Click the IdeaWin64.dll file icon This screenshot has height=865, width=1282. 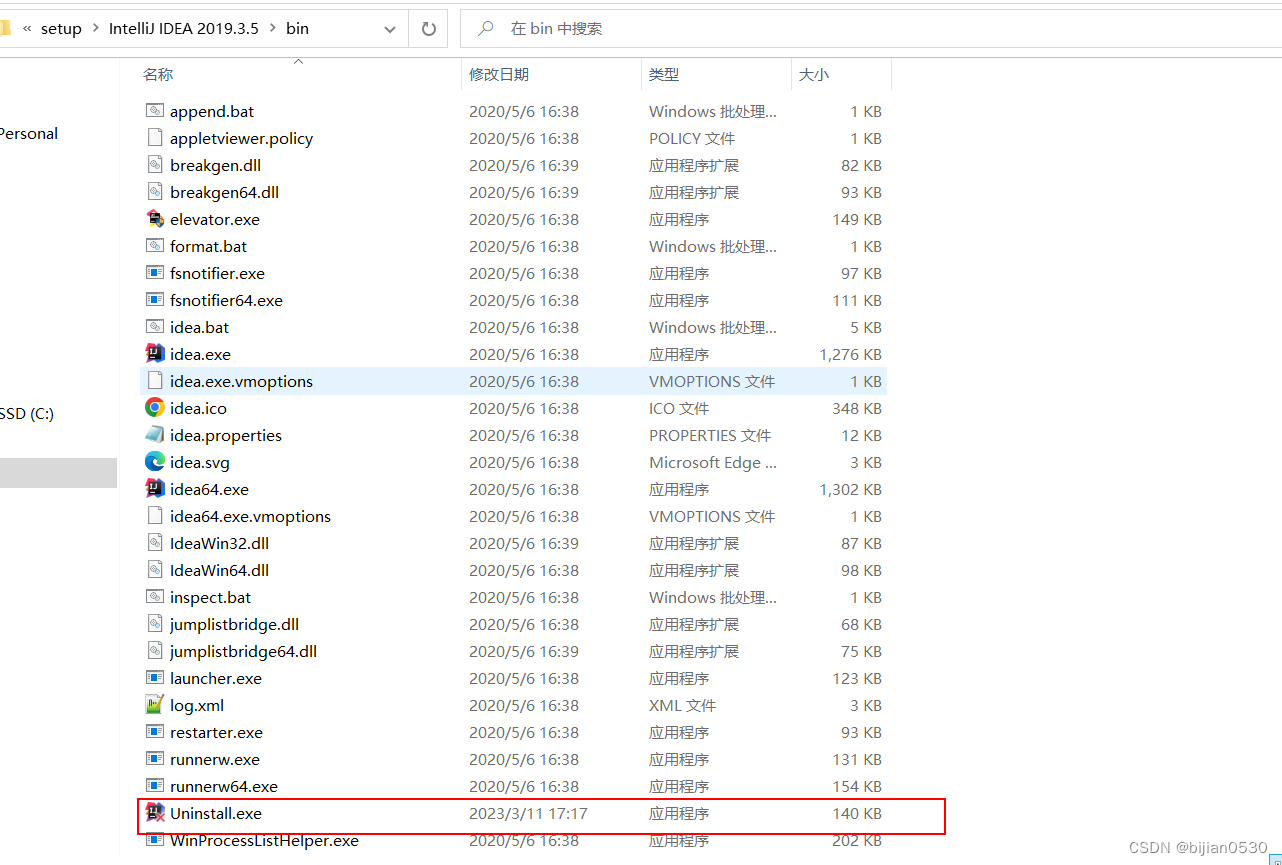click(154, 570)
